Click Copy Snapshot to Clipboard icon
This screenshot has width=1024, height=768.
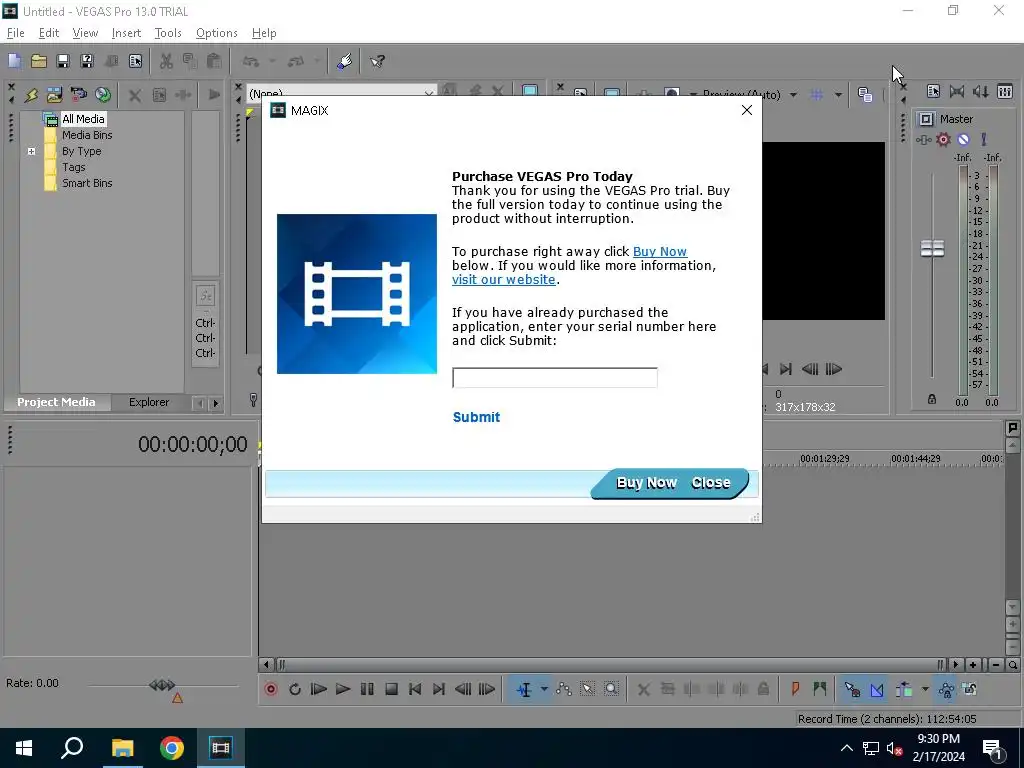[x=865, y=95]
